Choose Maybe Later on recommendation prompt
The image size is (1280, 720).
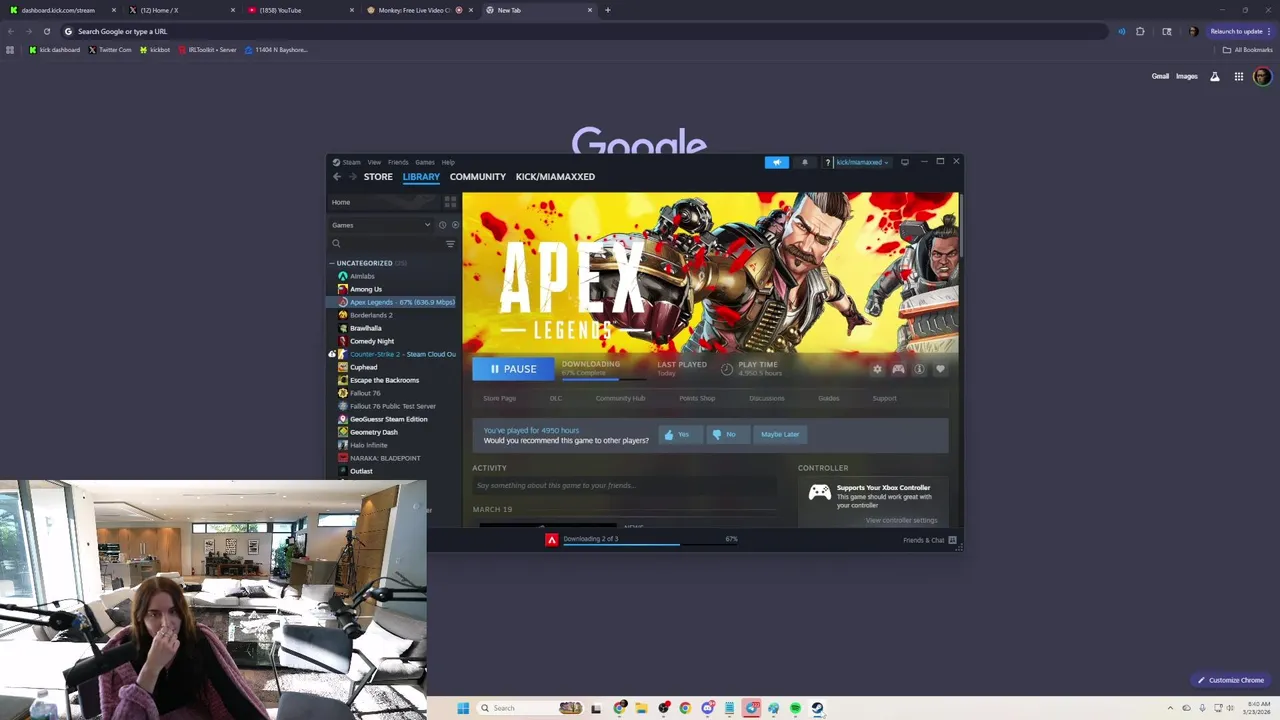780,434
